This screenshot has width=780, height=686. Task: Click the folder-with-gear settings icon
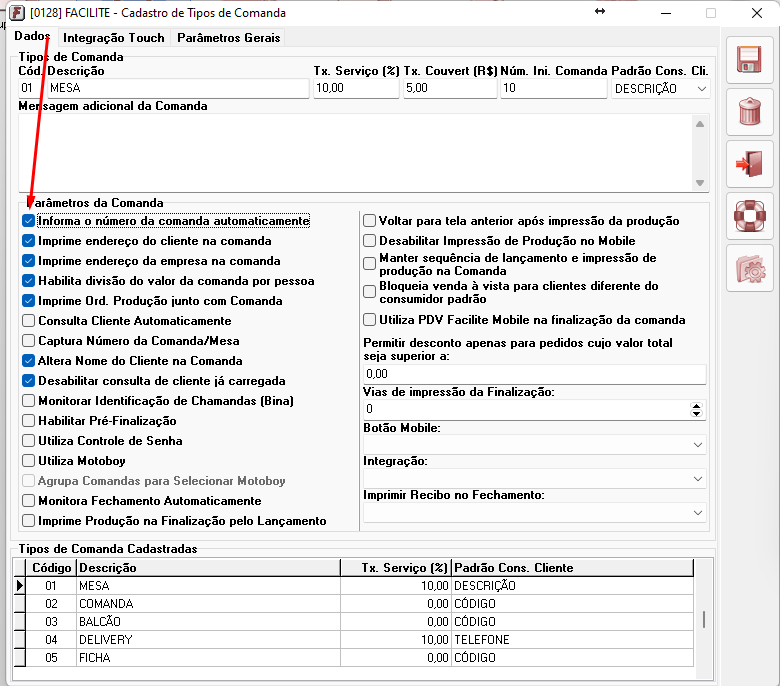pos(749,268)
